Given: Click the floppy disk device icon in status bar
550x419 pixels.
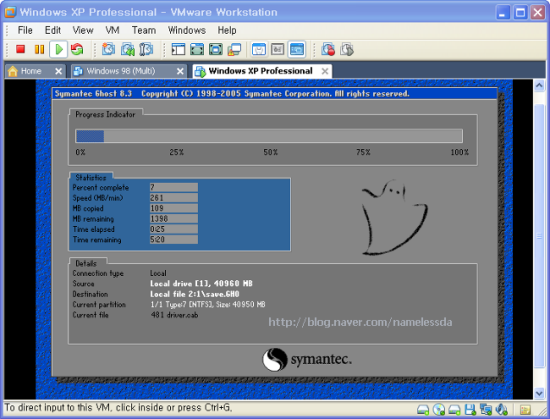Looking at the screenshot, I should (x=470, y=409).
